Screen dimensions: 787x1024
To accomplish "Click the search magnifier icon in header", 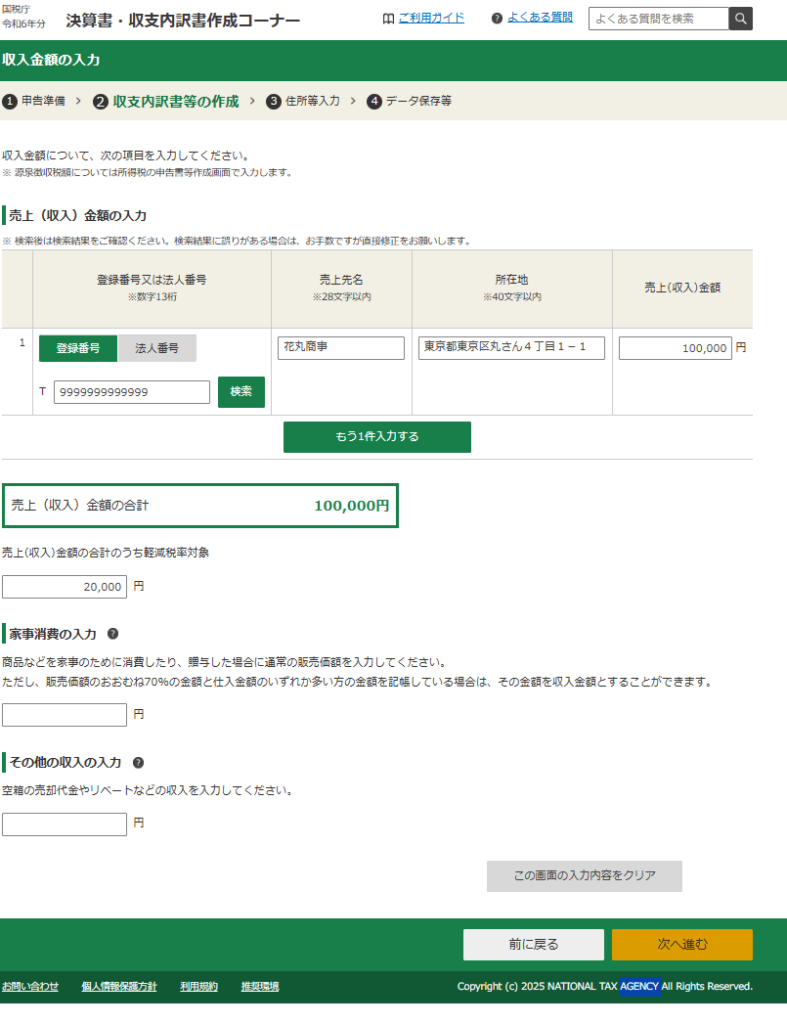I will [x=740, y=18].
